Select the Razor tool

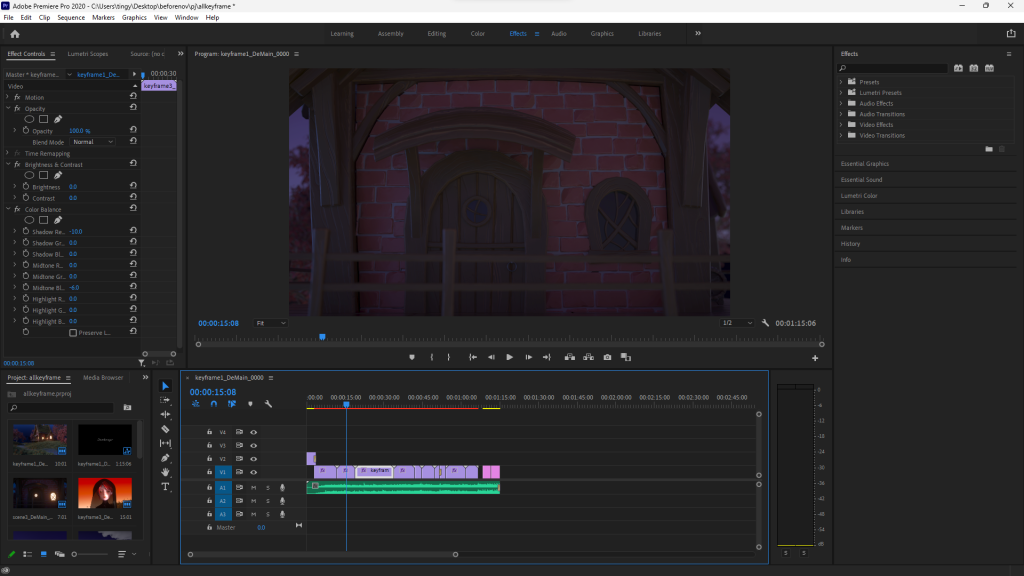click(x=165, y=429)
